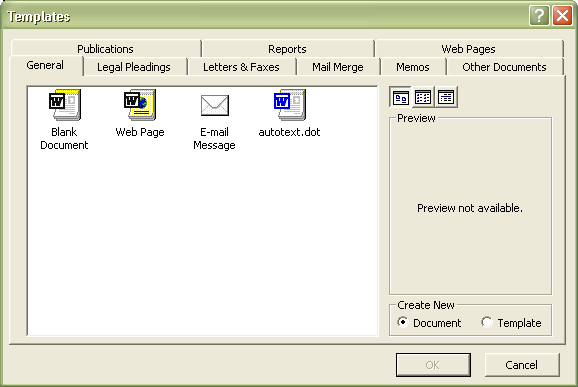Open the Web Pages tab

coord(469,49)
